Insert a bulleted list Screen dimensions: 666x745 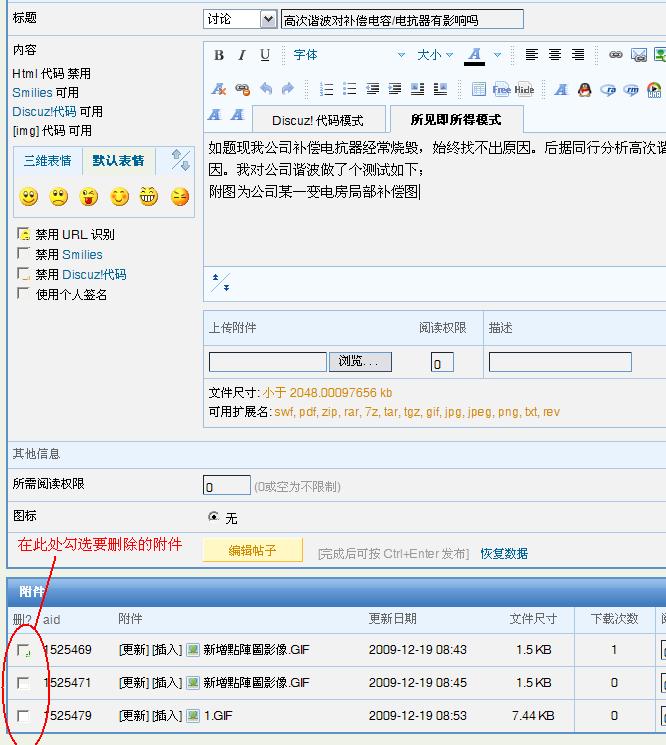pos(349,89)
